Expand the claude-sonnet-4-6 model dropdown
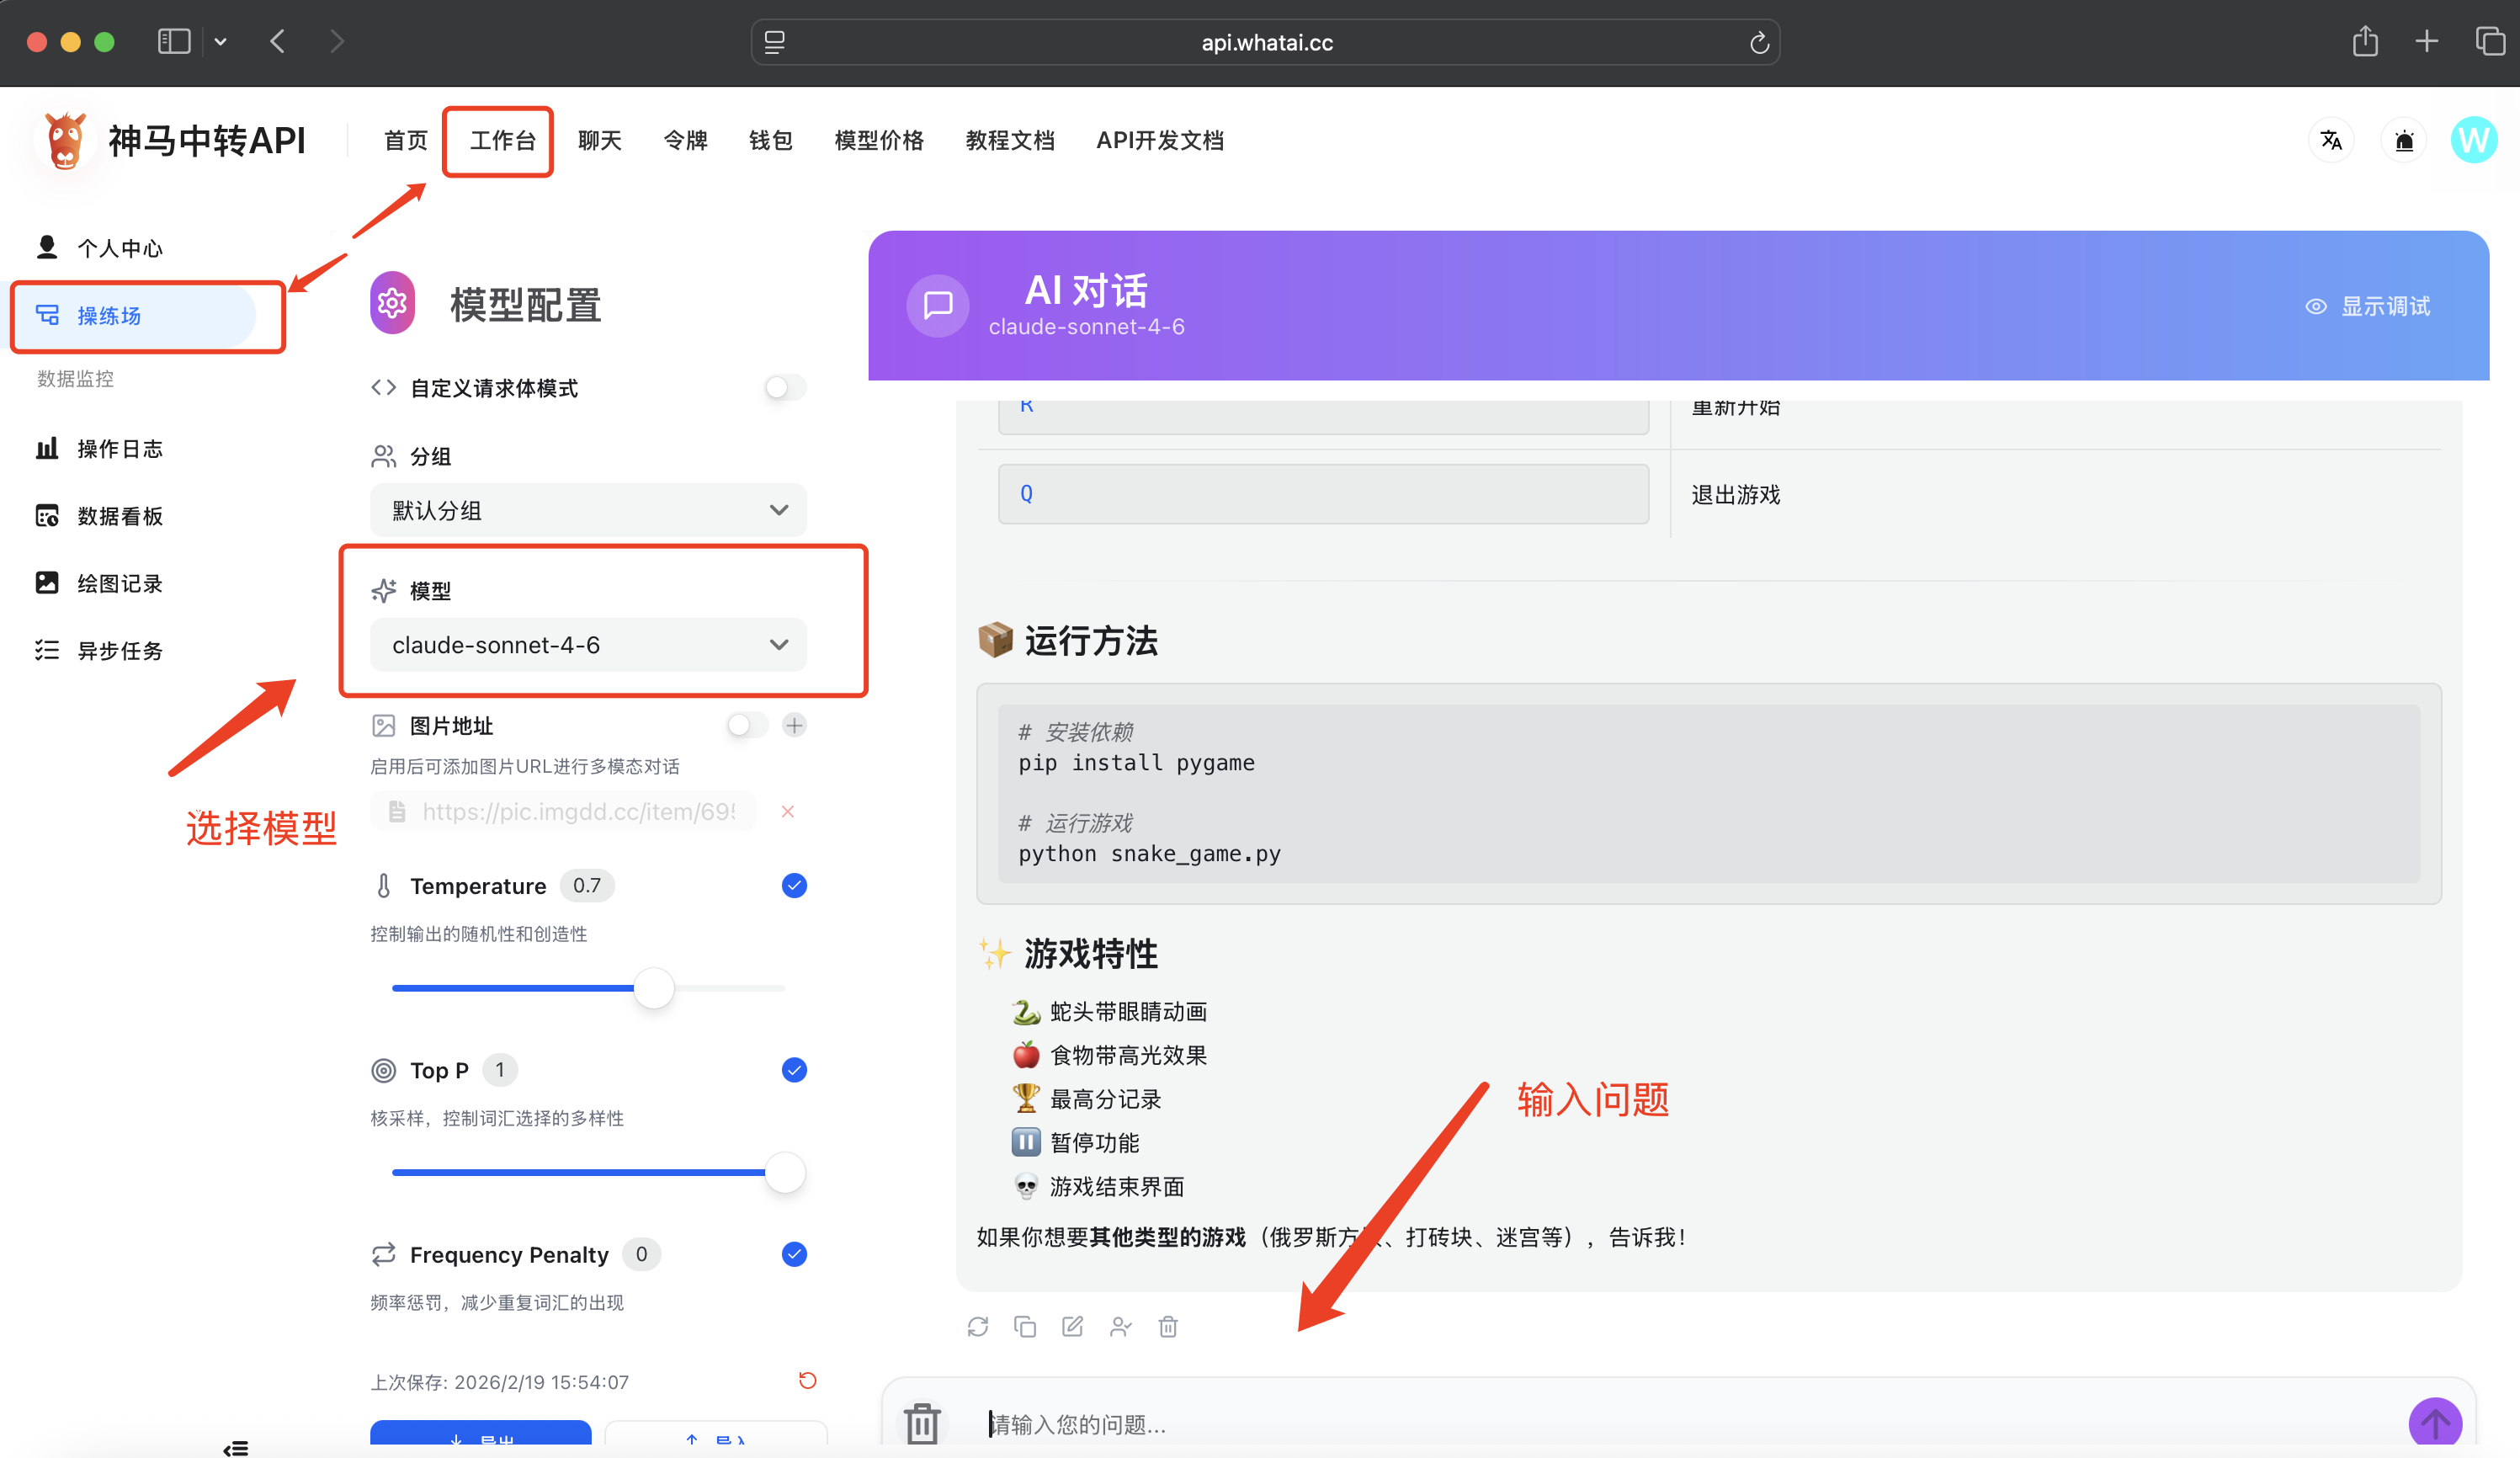 pos(588,645)
